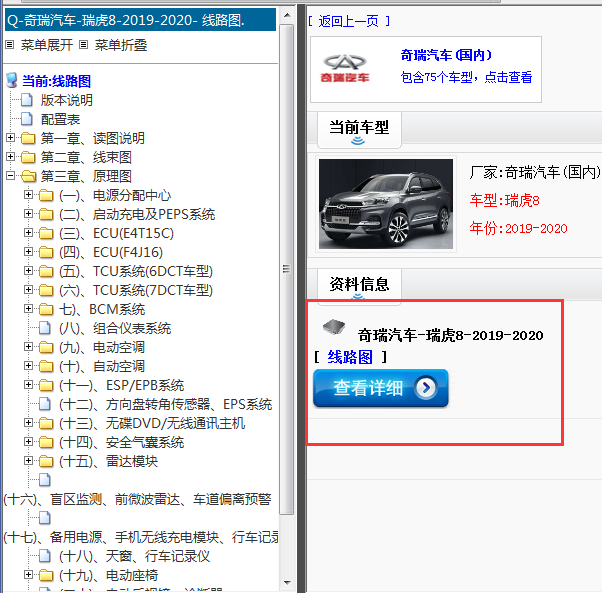Expand (十)、自动空调 node
The height and width of the screenshot is (593, 602).
[28, 365]
